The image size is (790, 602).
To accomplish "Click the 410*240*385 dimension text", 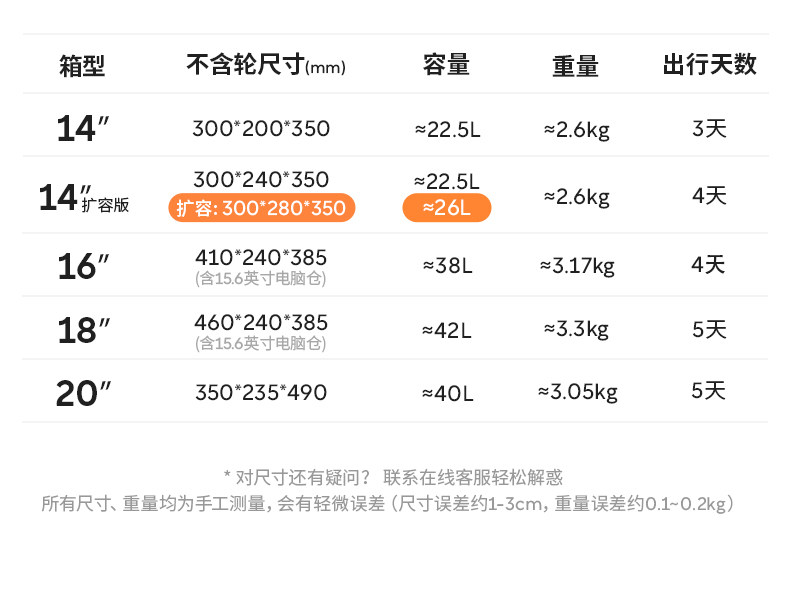I will (261, 257).
